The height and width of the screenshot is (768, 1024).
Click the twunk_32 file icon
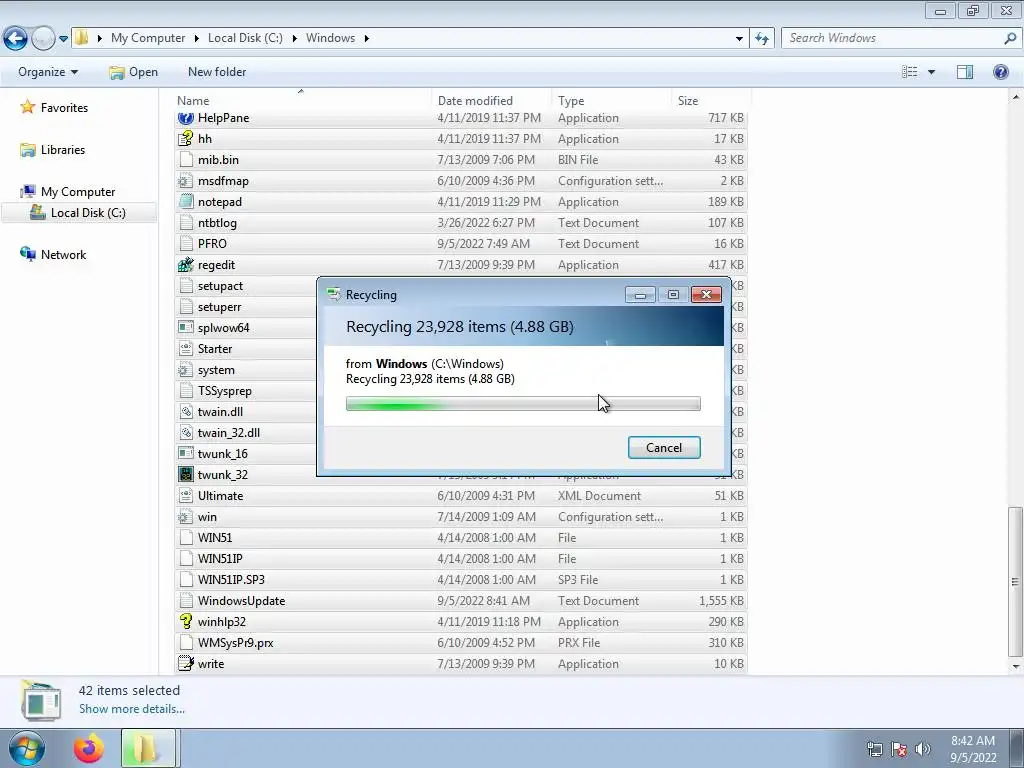pos(185,475)
